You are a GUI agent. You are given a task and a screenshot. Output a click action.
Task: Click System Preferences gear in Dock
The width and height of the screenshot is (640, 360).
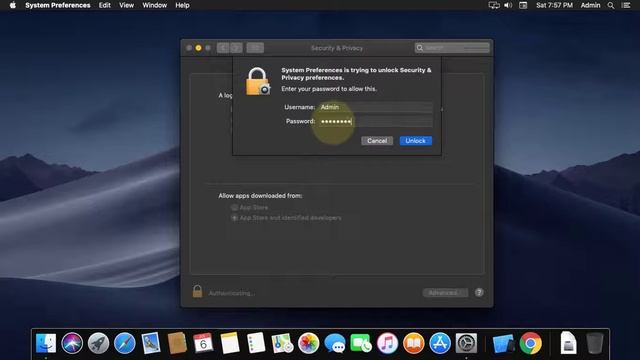(x=466, y=343)
